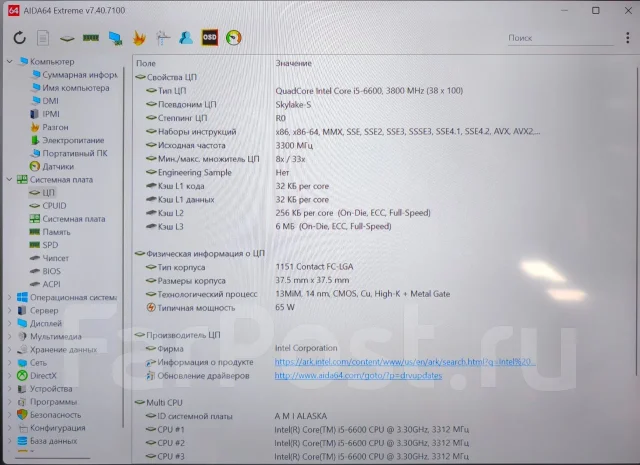Open the Разгон tree item
The image size is (640, 465).
(x=49, y=127)
